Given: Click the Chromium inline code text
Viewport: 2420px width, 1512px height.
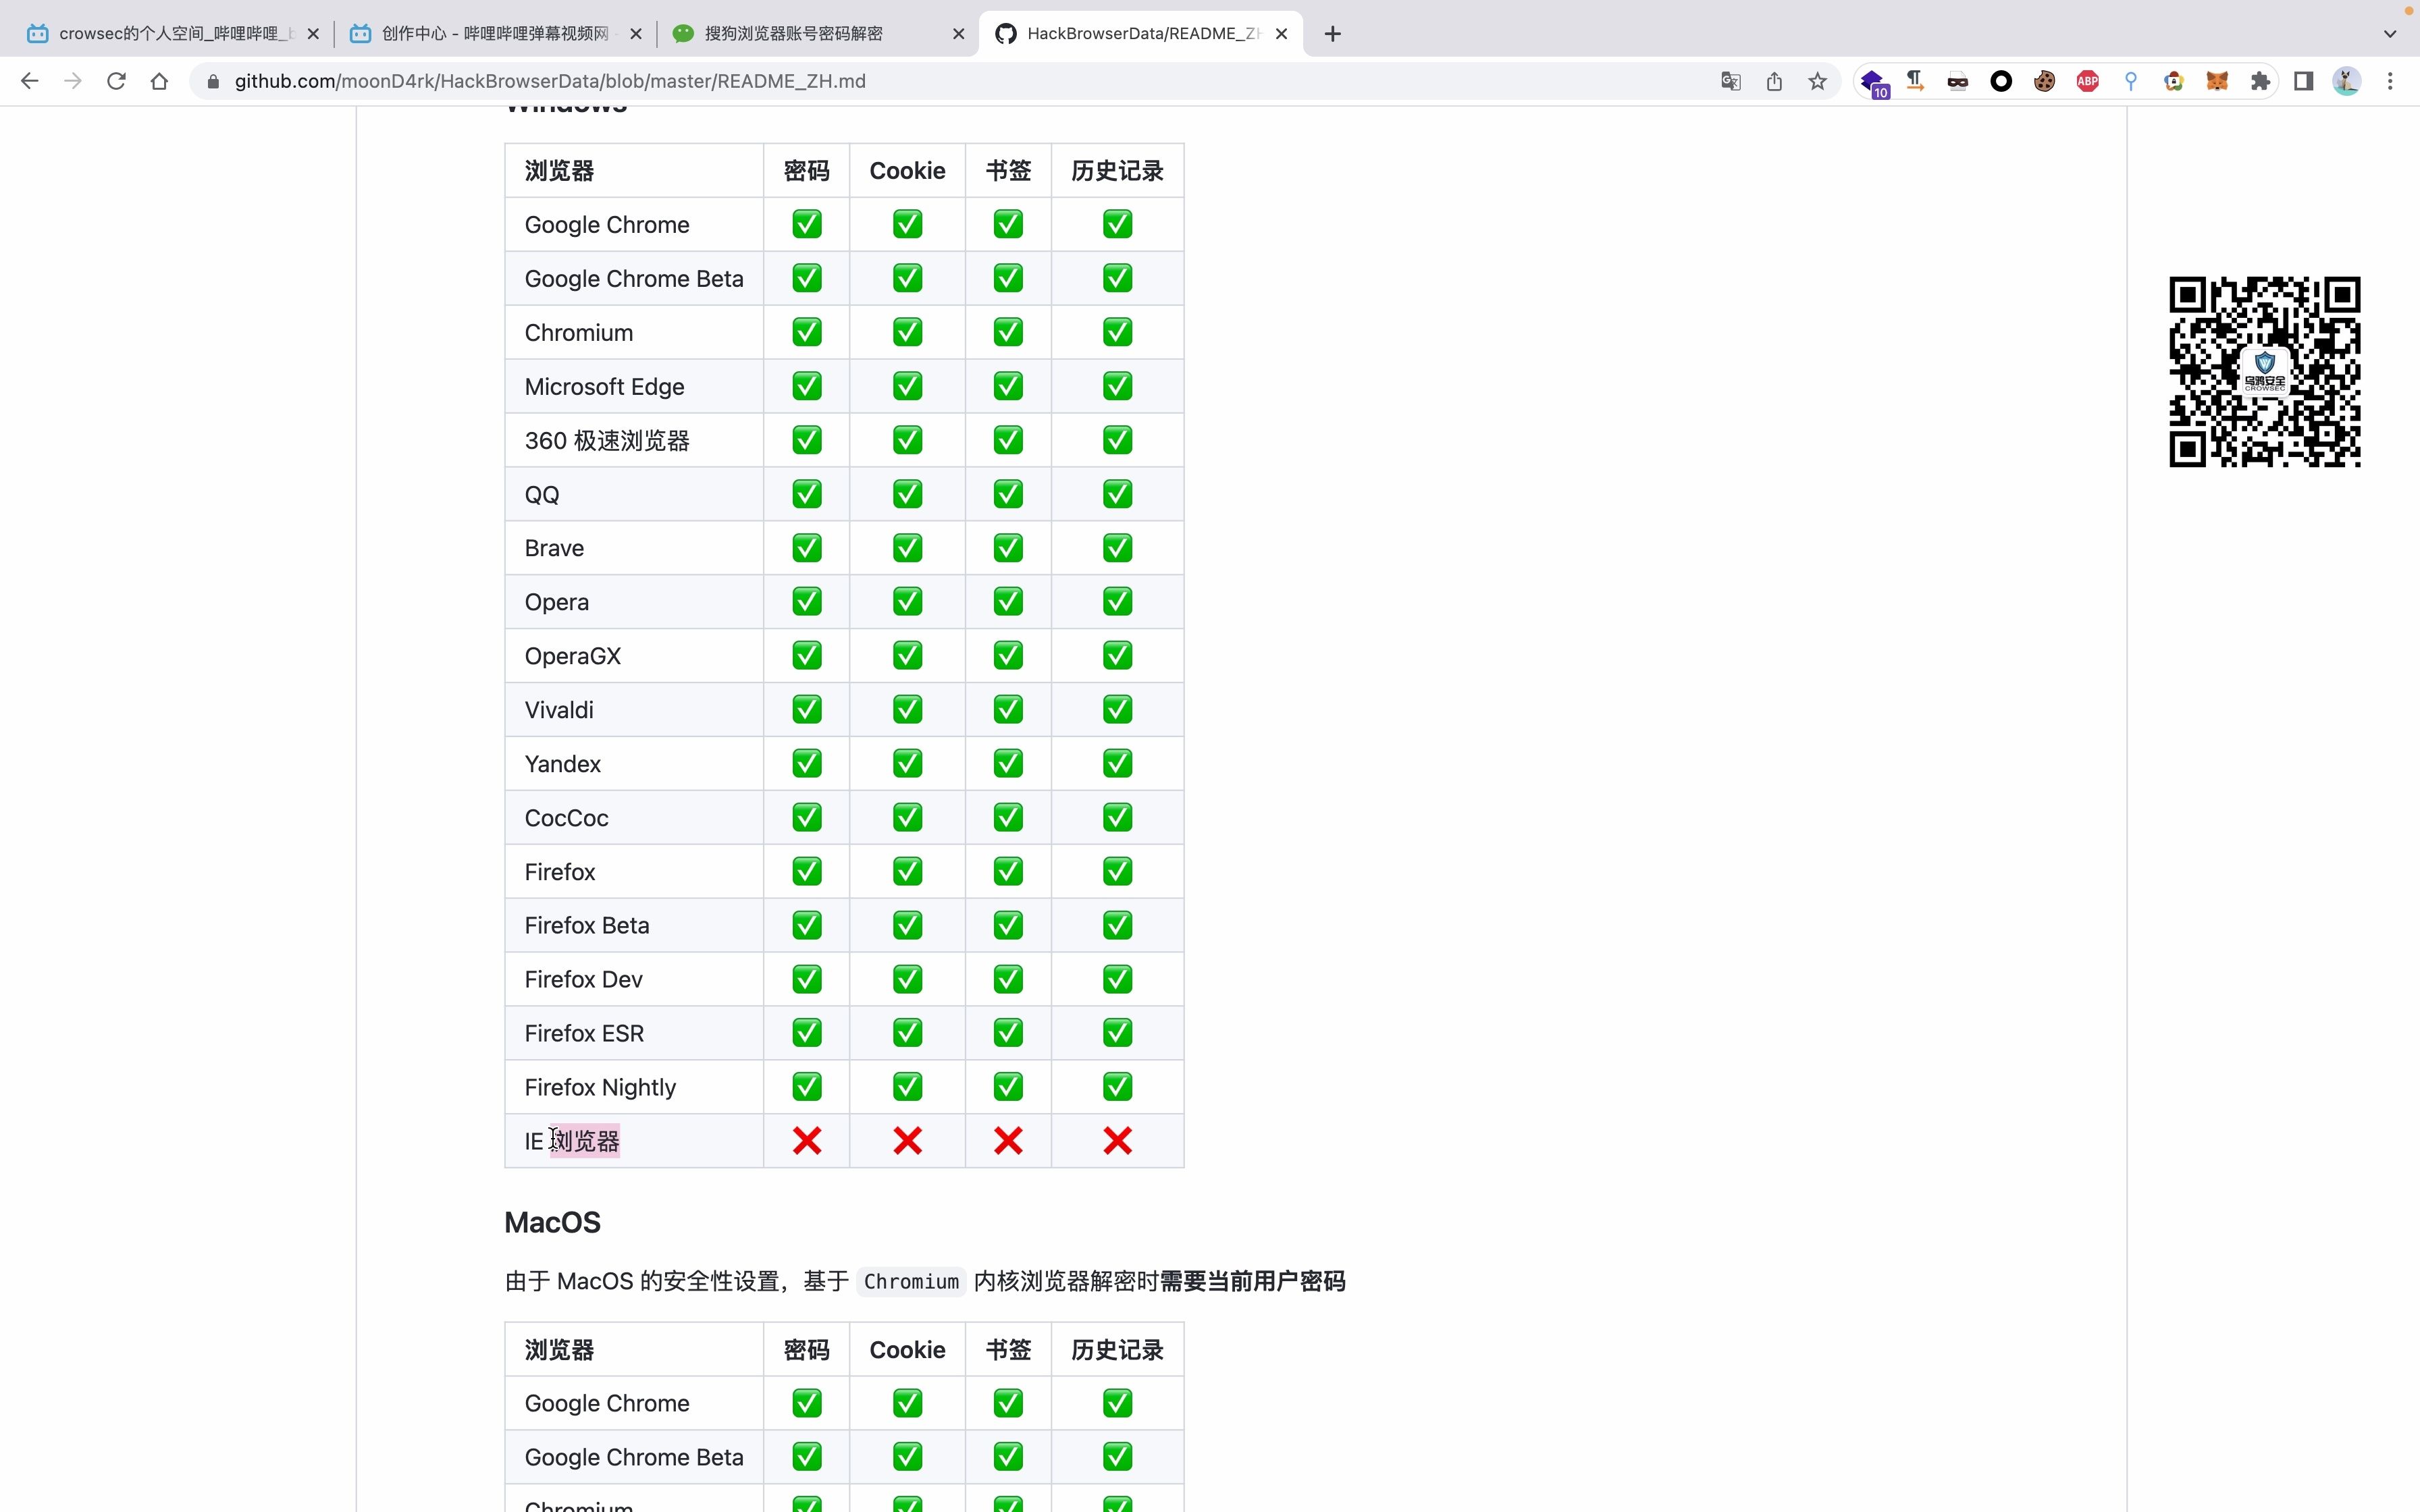Looking at the screenshot, I should [911, 1282].
